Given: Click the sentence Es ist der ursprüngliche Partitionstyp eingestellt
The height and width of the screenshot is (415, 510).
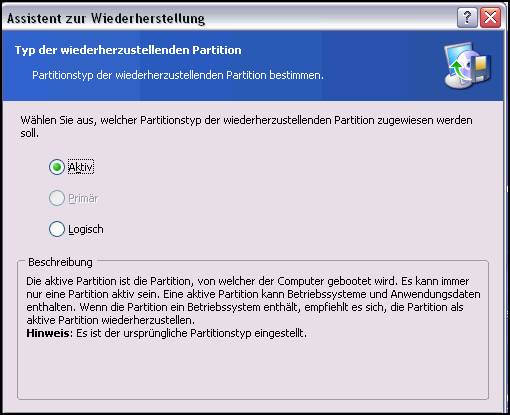Looking at the screenshot, I should coord(191,333).
